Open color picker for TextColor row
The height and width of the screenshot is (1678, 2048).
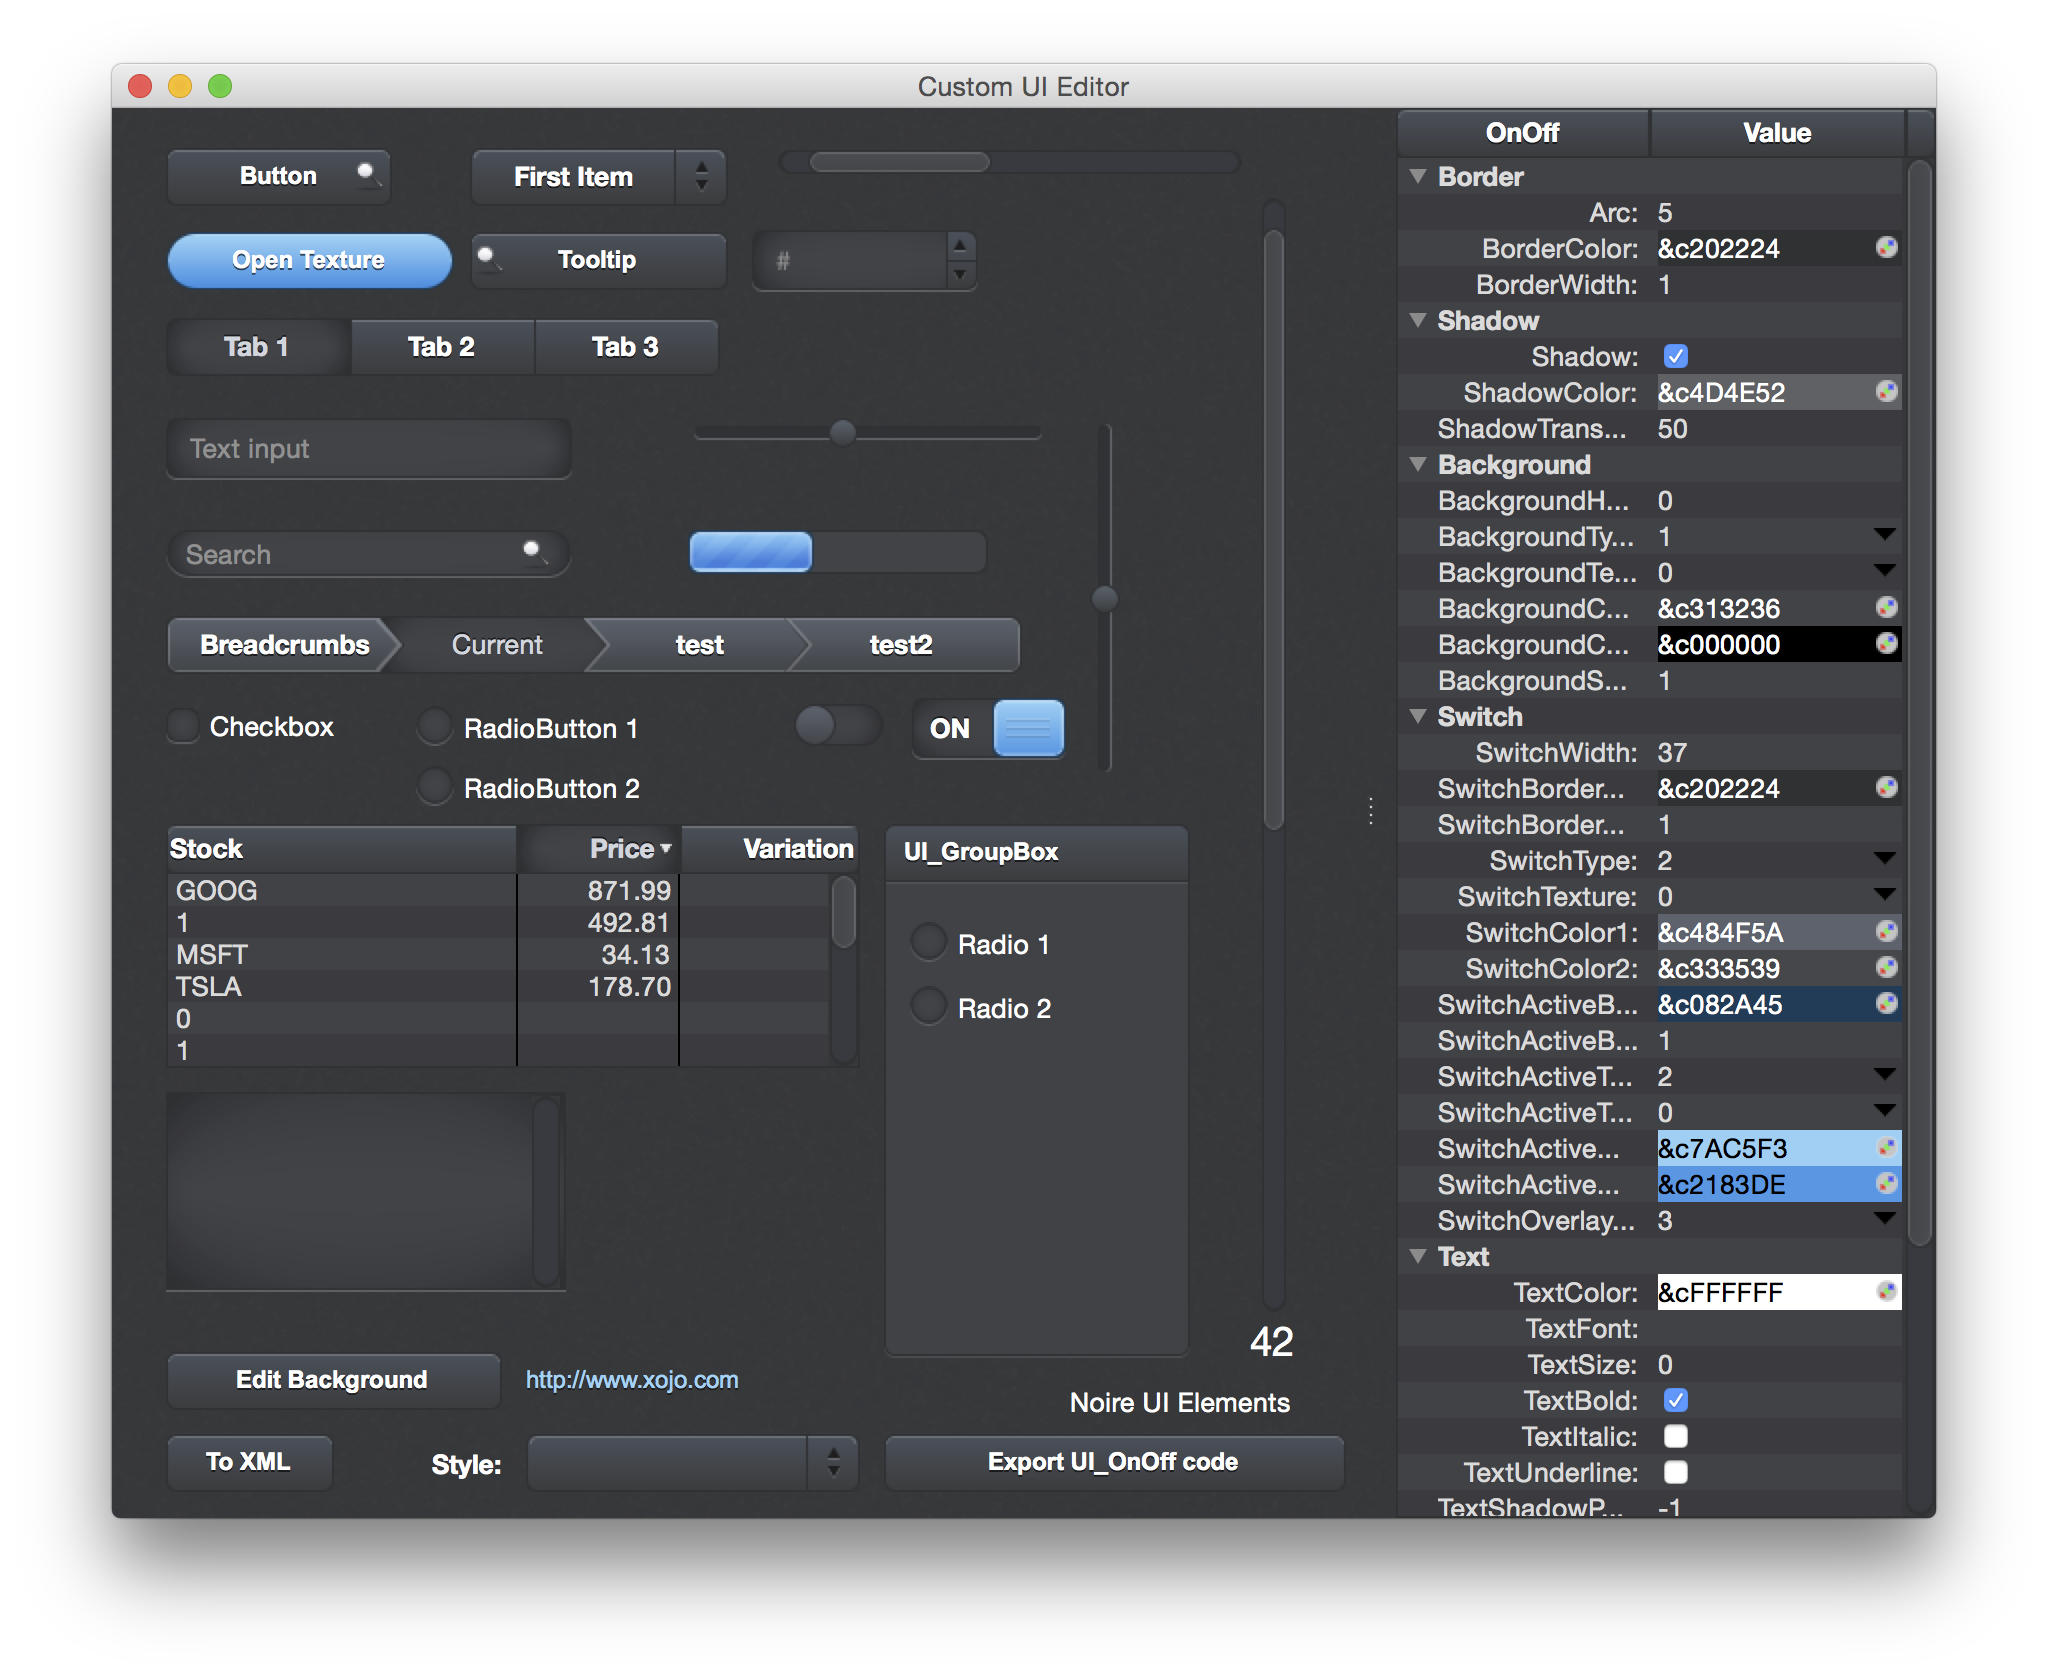pyautogui.click(x=1886, y=1292)
